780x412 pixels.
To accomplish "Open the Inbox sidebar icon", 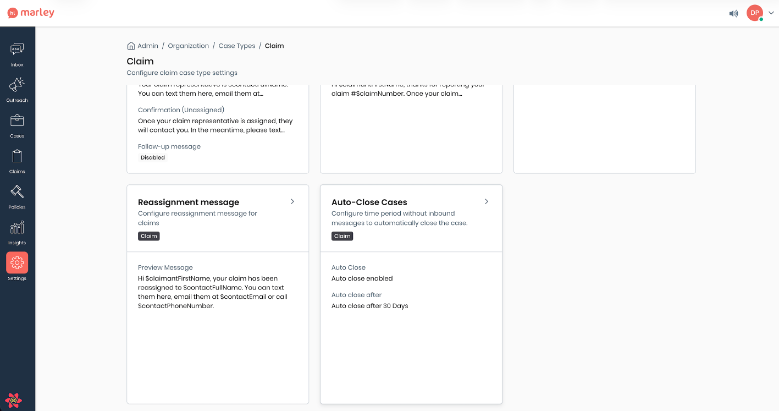I will (17, 50).
